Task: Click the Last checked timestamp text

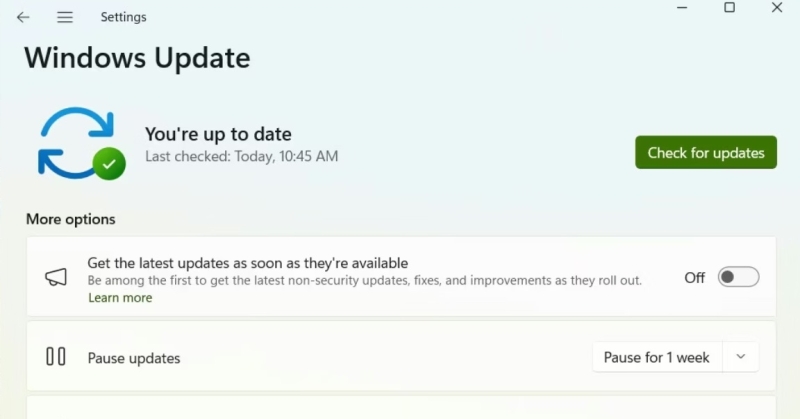Action: point(241,156)
